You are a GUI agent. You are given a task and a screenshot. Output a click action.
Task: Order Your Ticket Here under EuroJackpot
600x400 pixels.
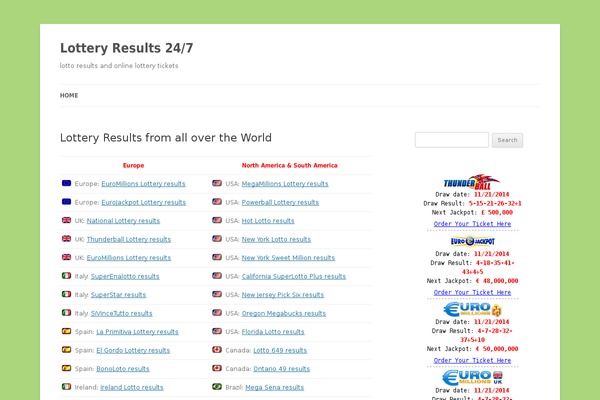[x=472, y=292]
